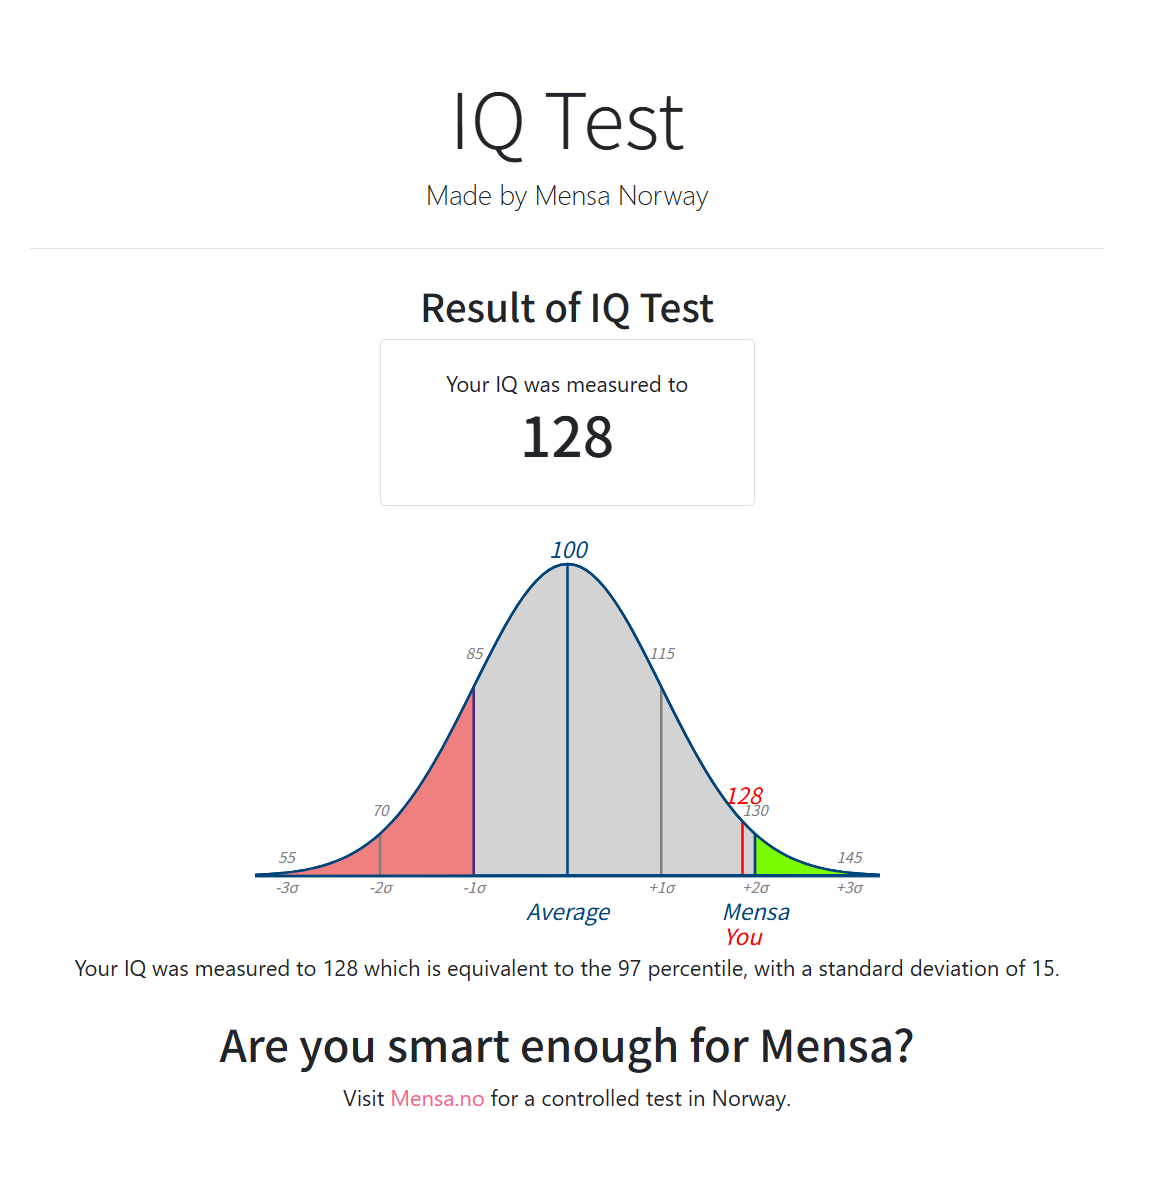Click the 145 label on the chart
The height and width of the screenshot is (1178, 1161).
[849, 857]
